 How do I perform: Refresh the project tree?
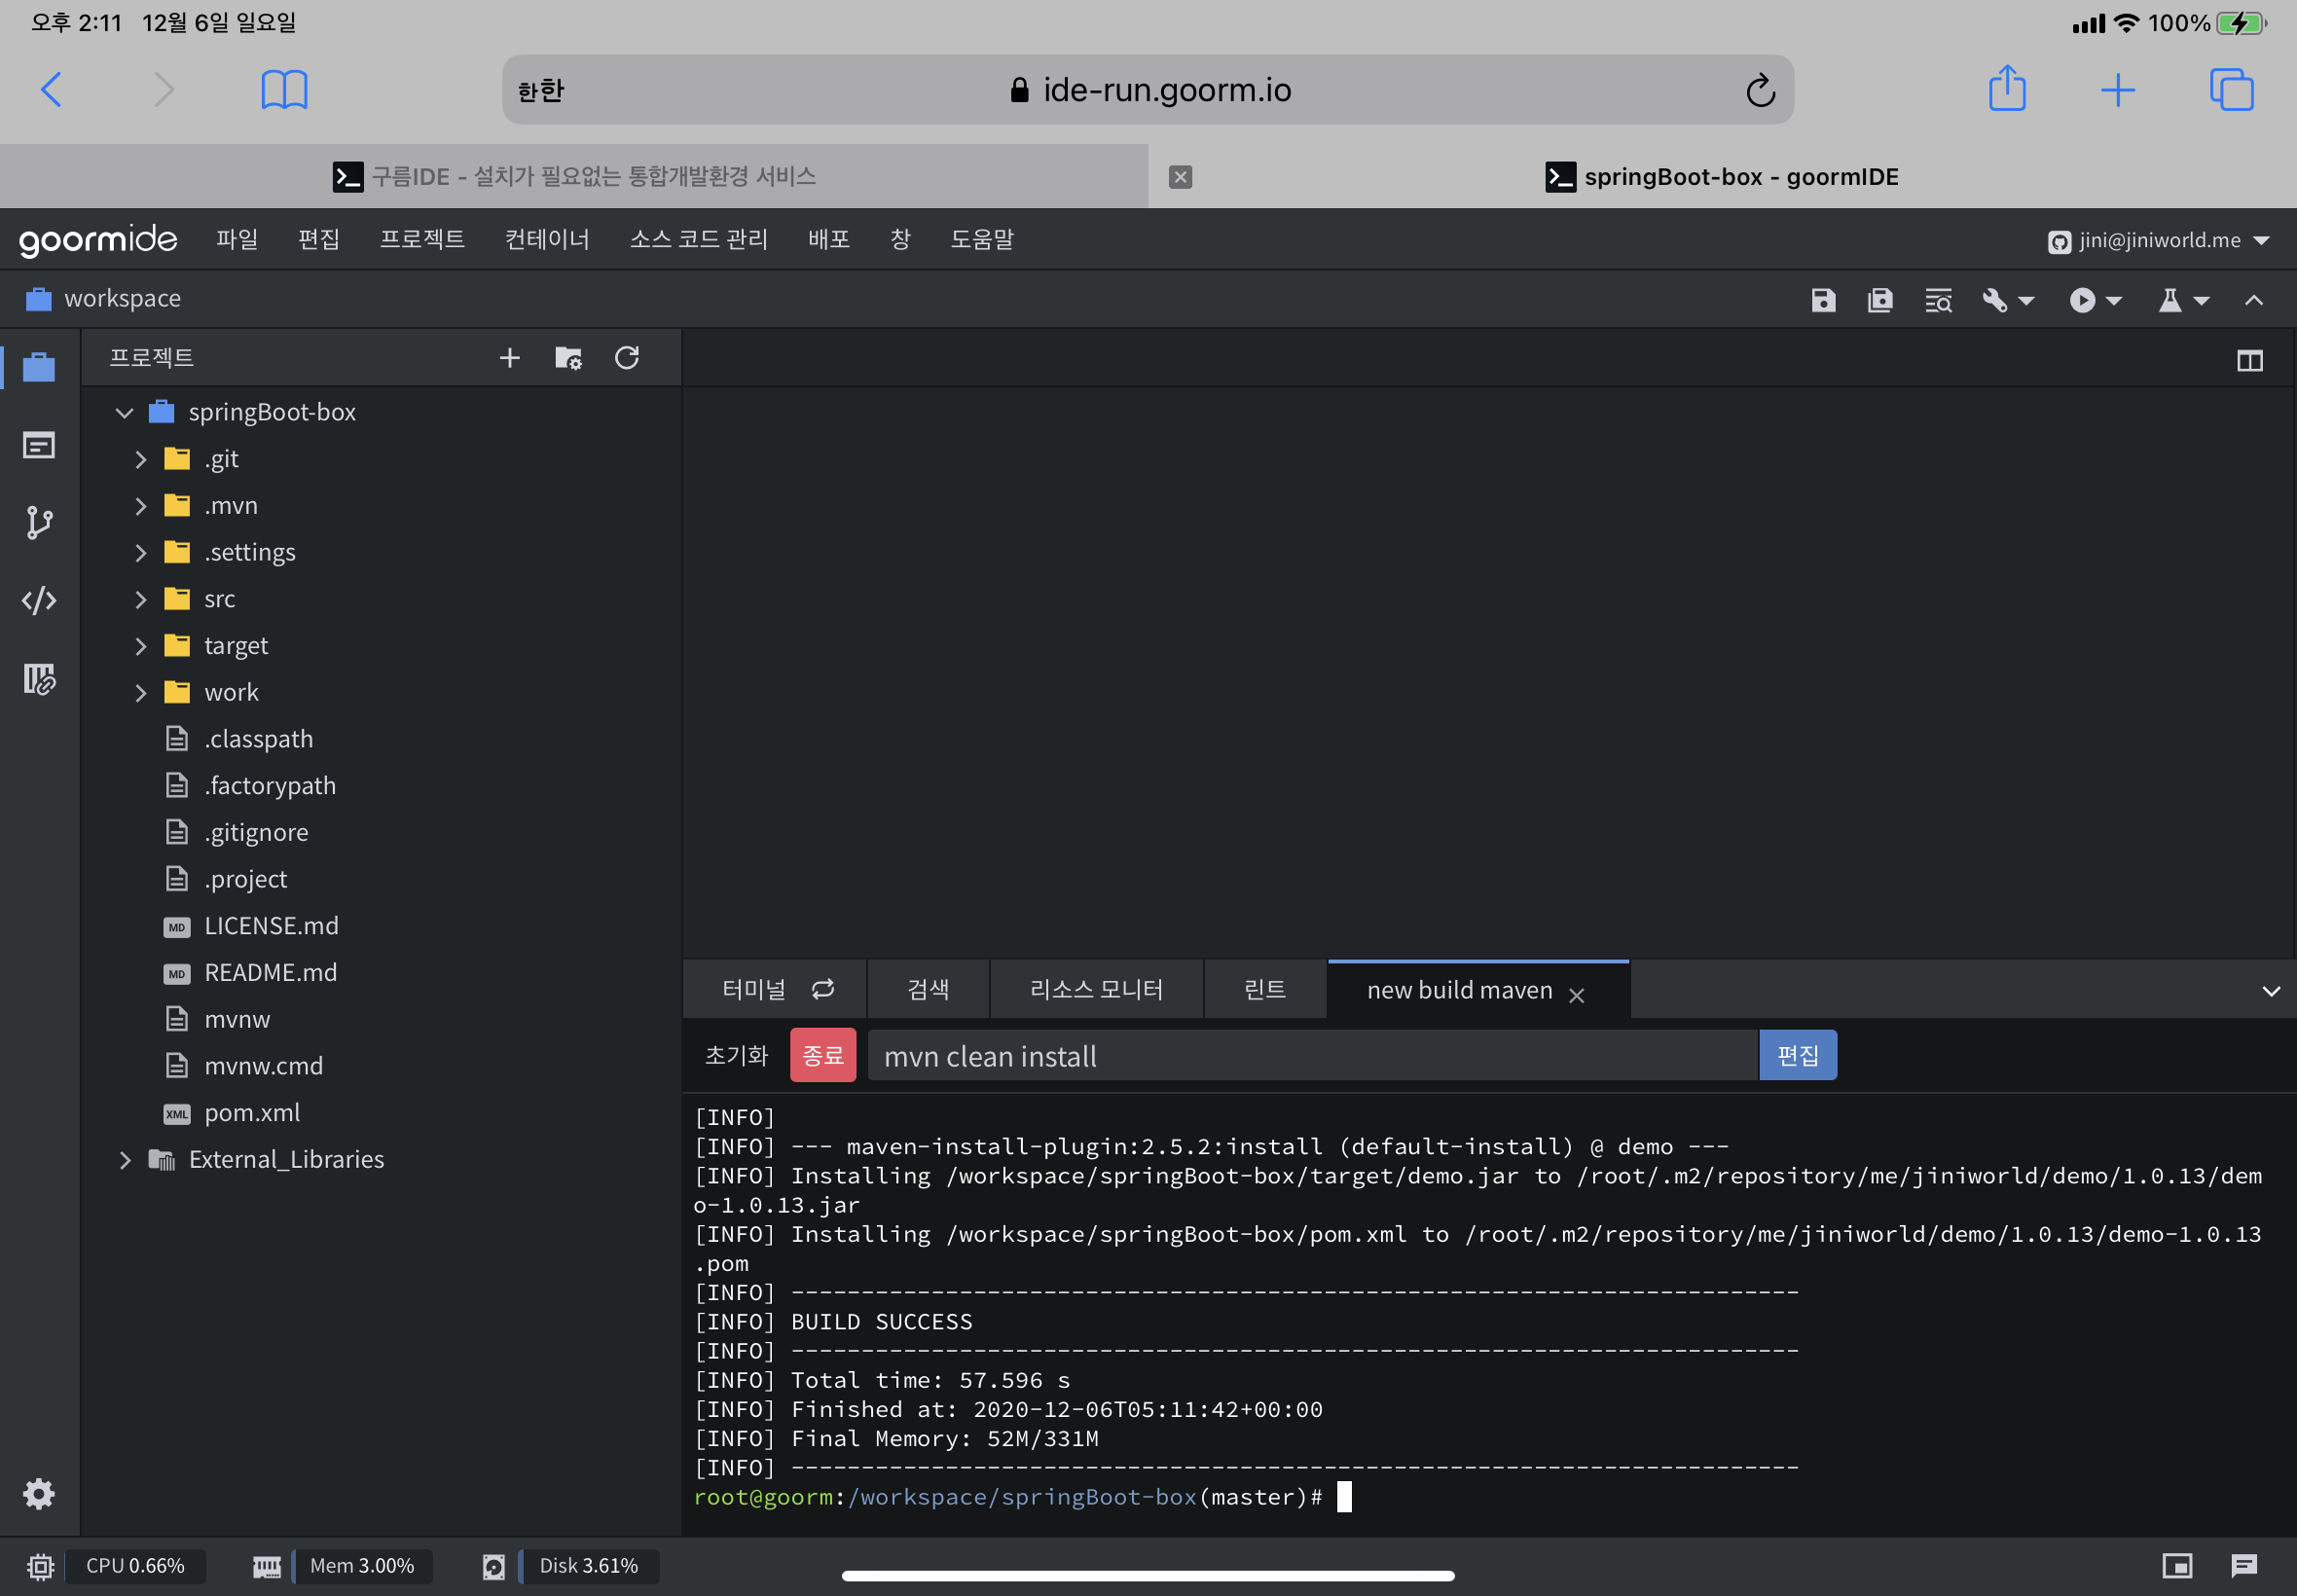click(x=627, y=358)
